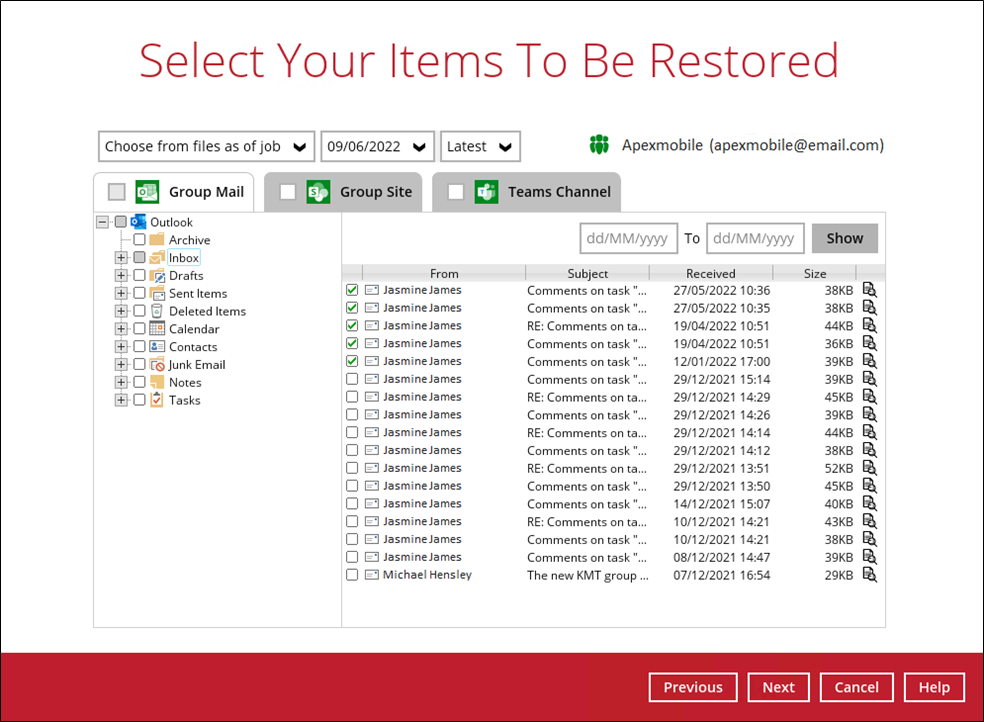
Task: Open the 'Choose from files as of job' dropdown
Action: pyautogui.click(x=206, y=146)
